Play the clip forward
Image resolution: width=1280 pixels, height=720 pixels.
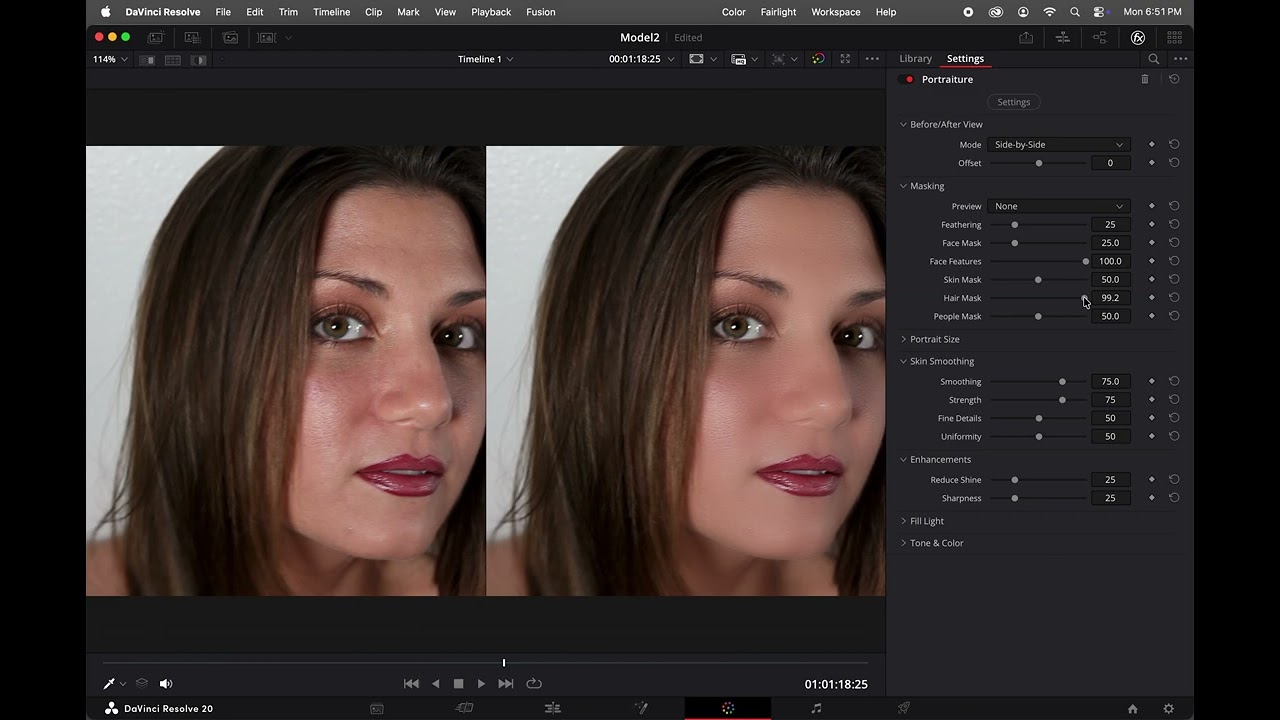(481, 684)
